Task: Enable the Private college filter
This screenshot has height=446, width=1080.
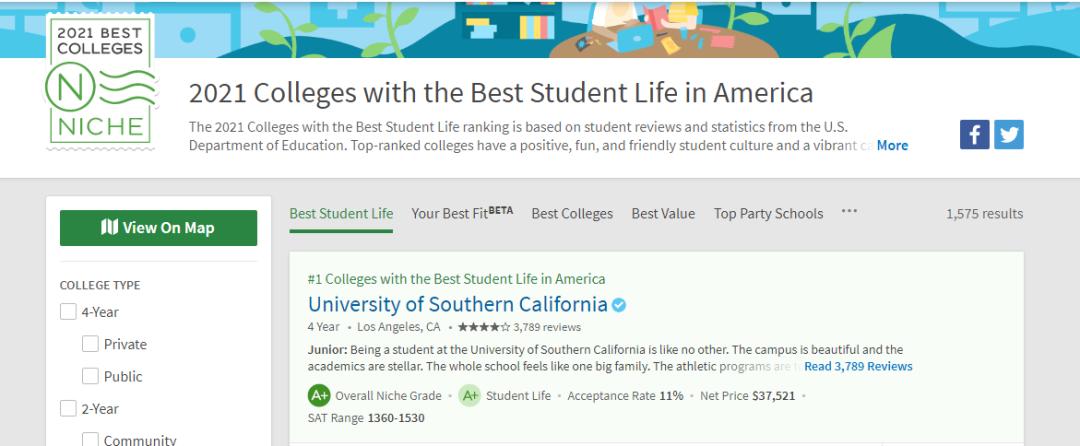Action: tap(90, 344)
